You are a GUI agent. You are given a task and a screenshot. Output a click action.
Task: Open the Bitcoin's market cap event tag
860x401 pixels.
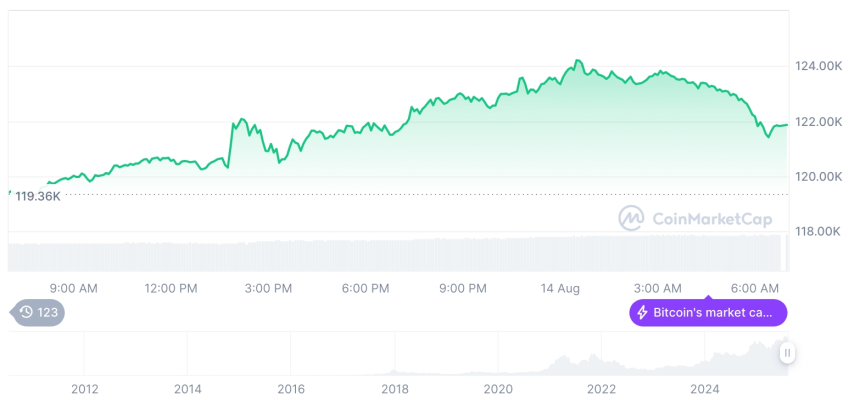pyautogui.click(x=708, y=313)
